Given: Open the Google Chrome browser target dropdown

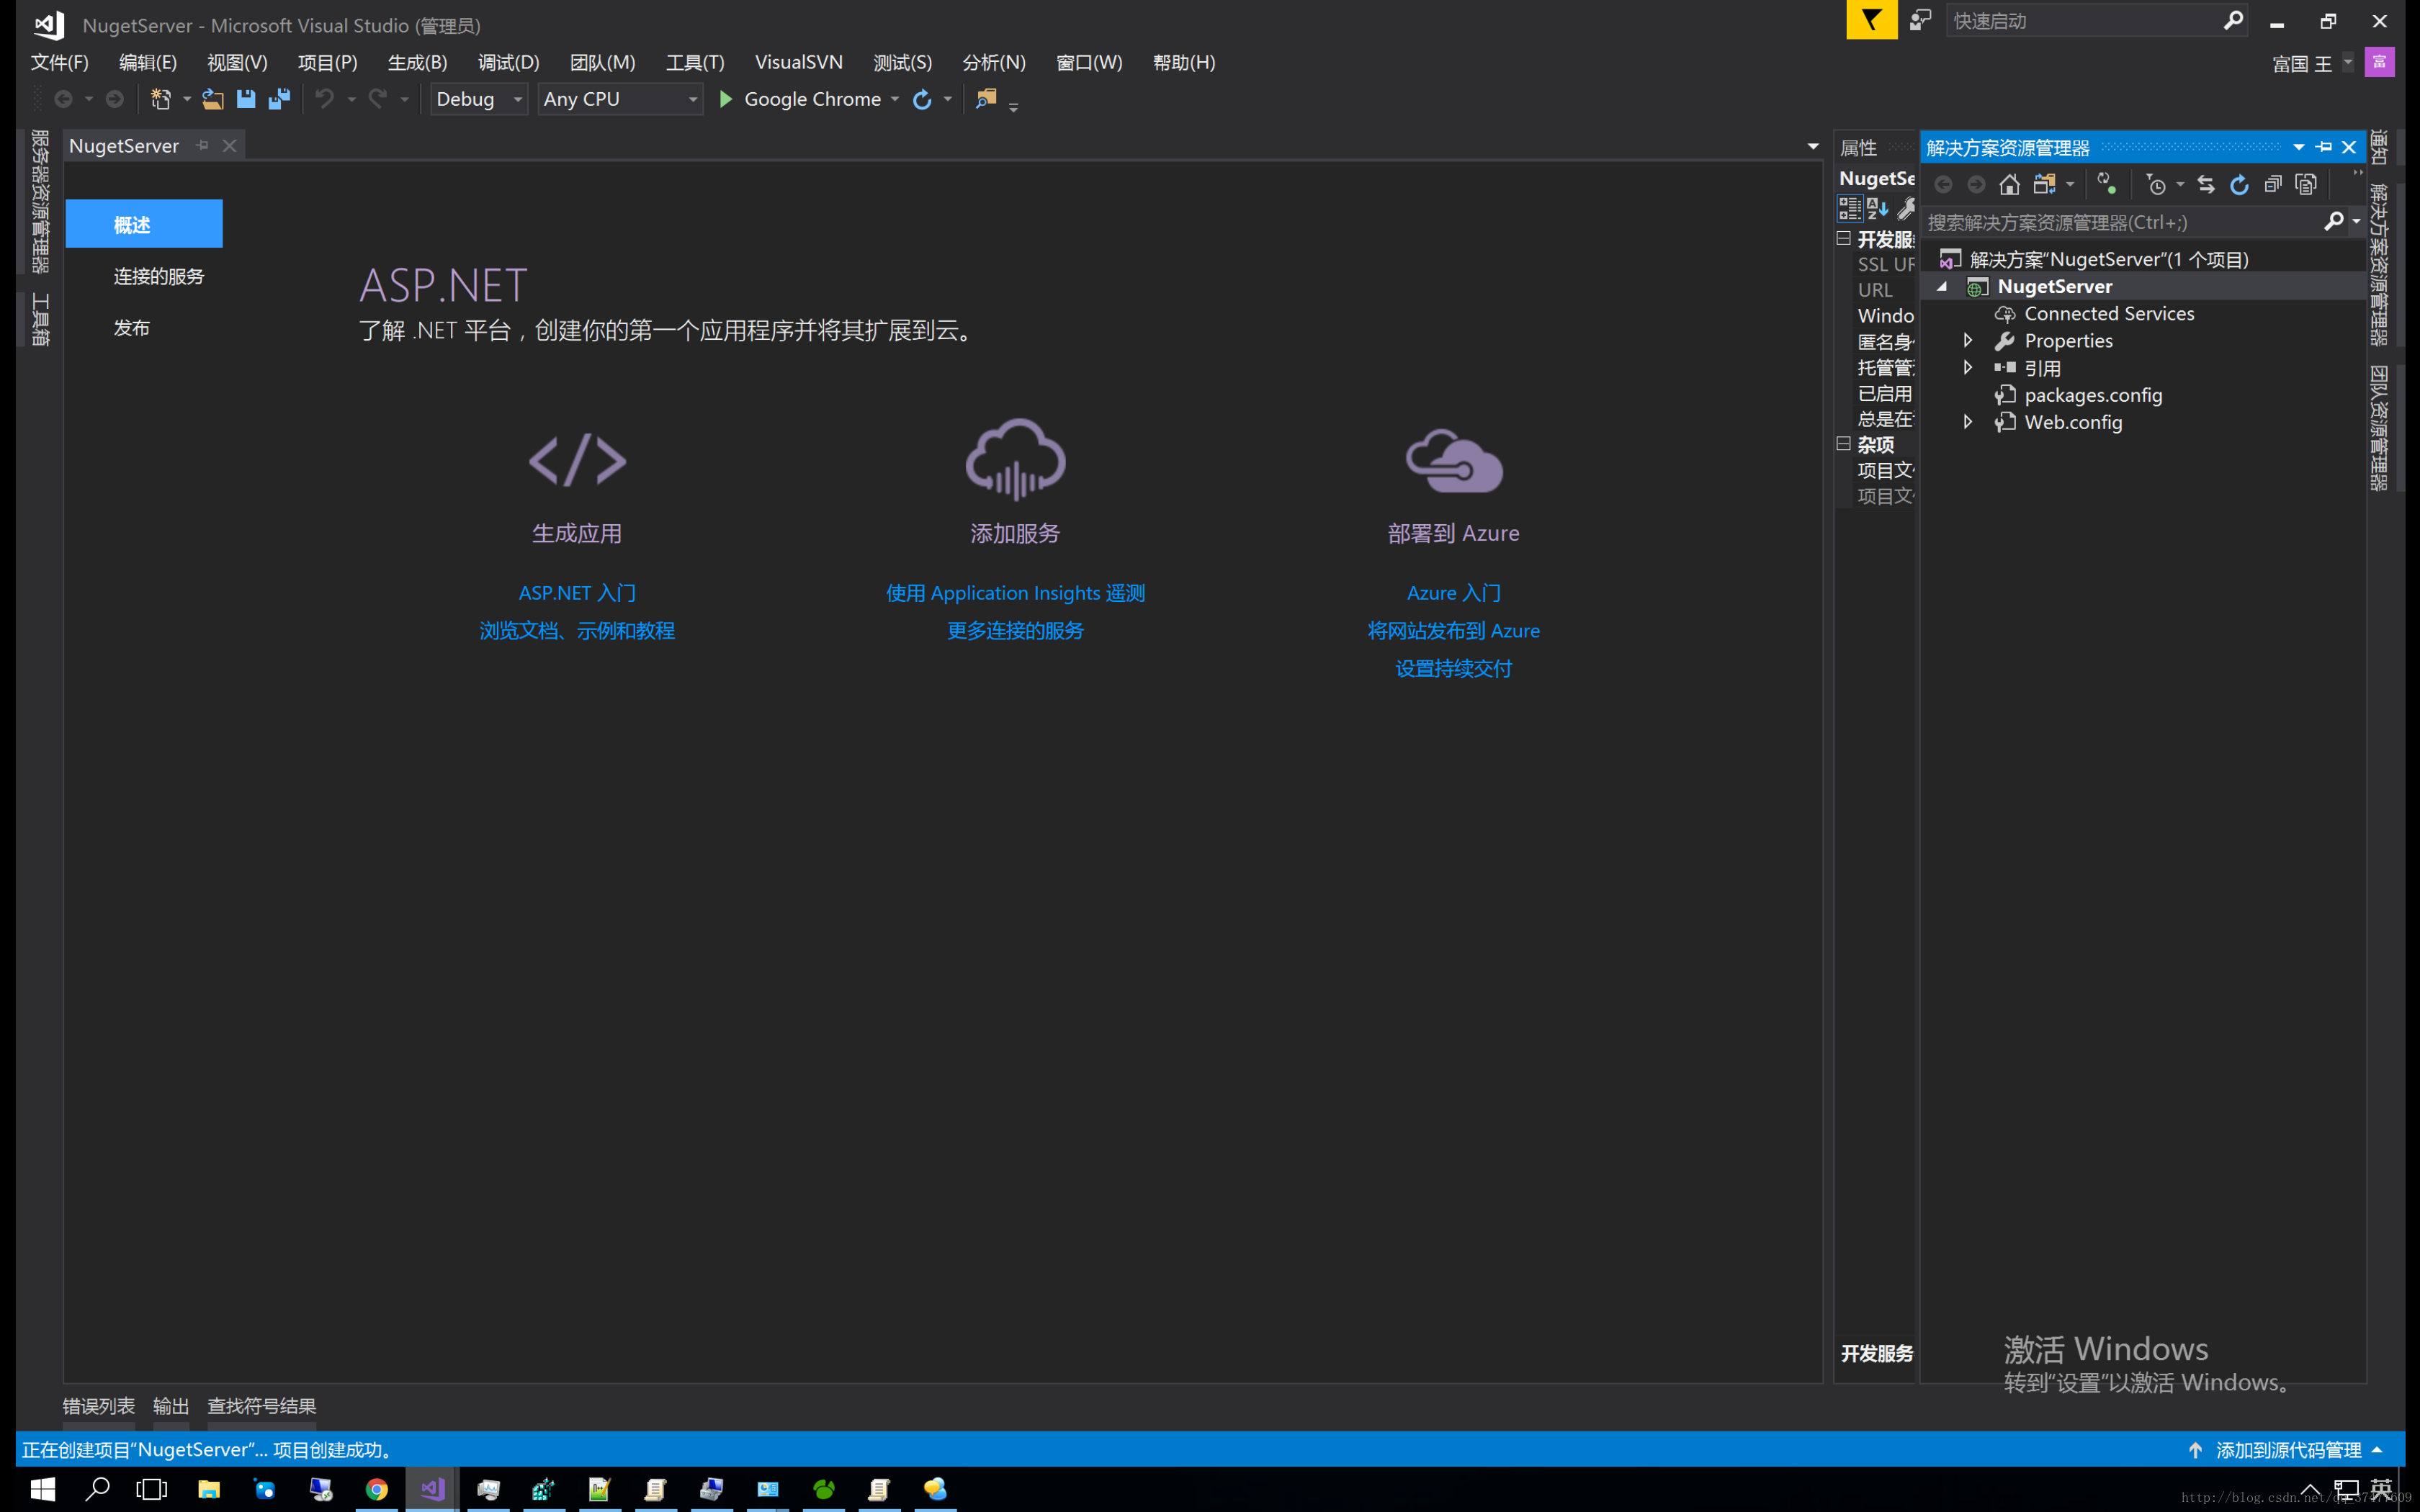Looking at the screenshot, I should (895, 99).
